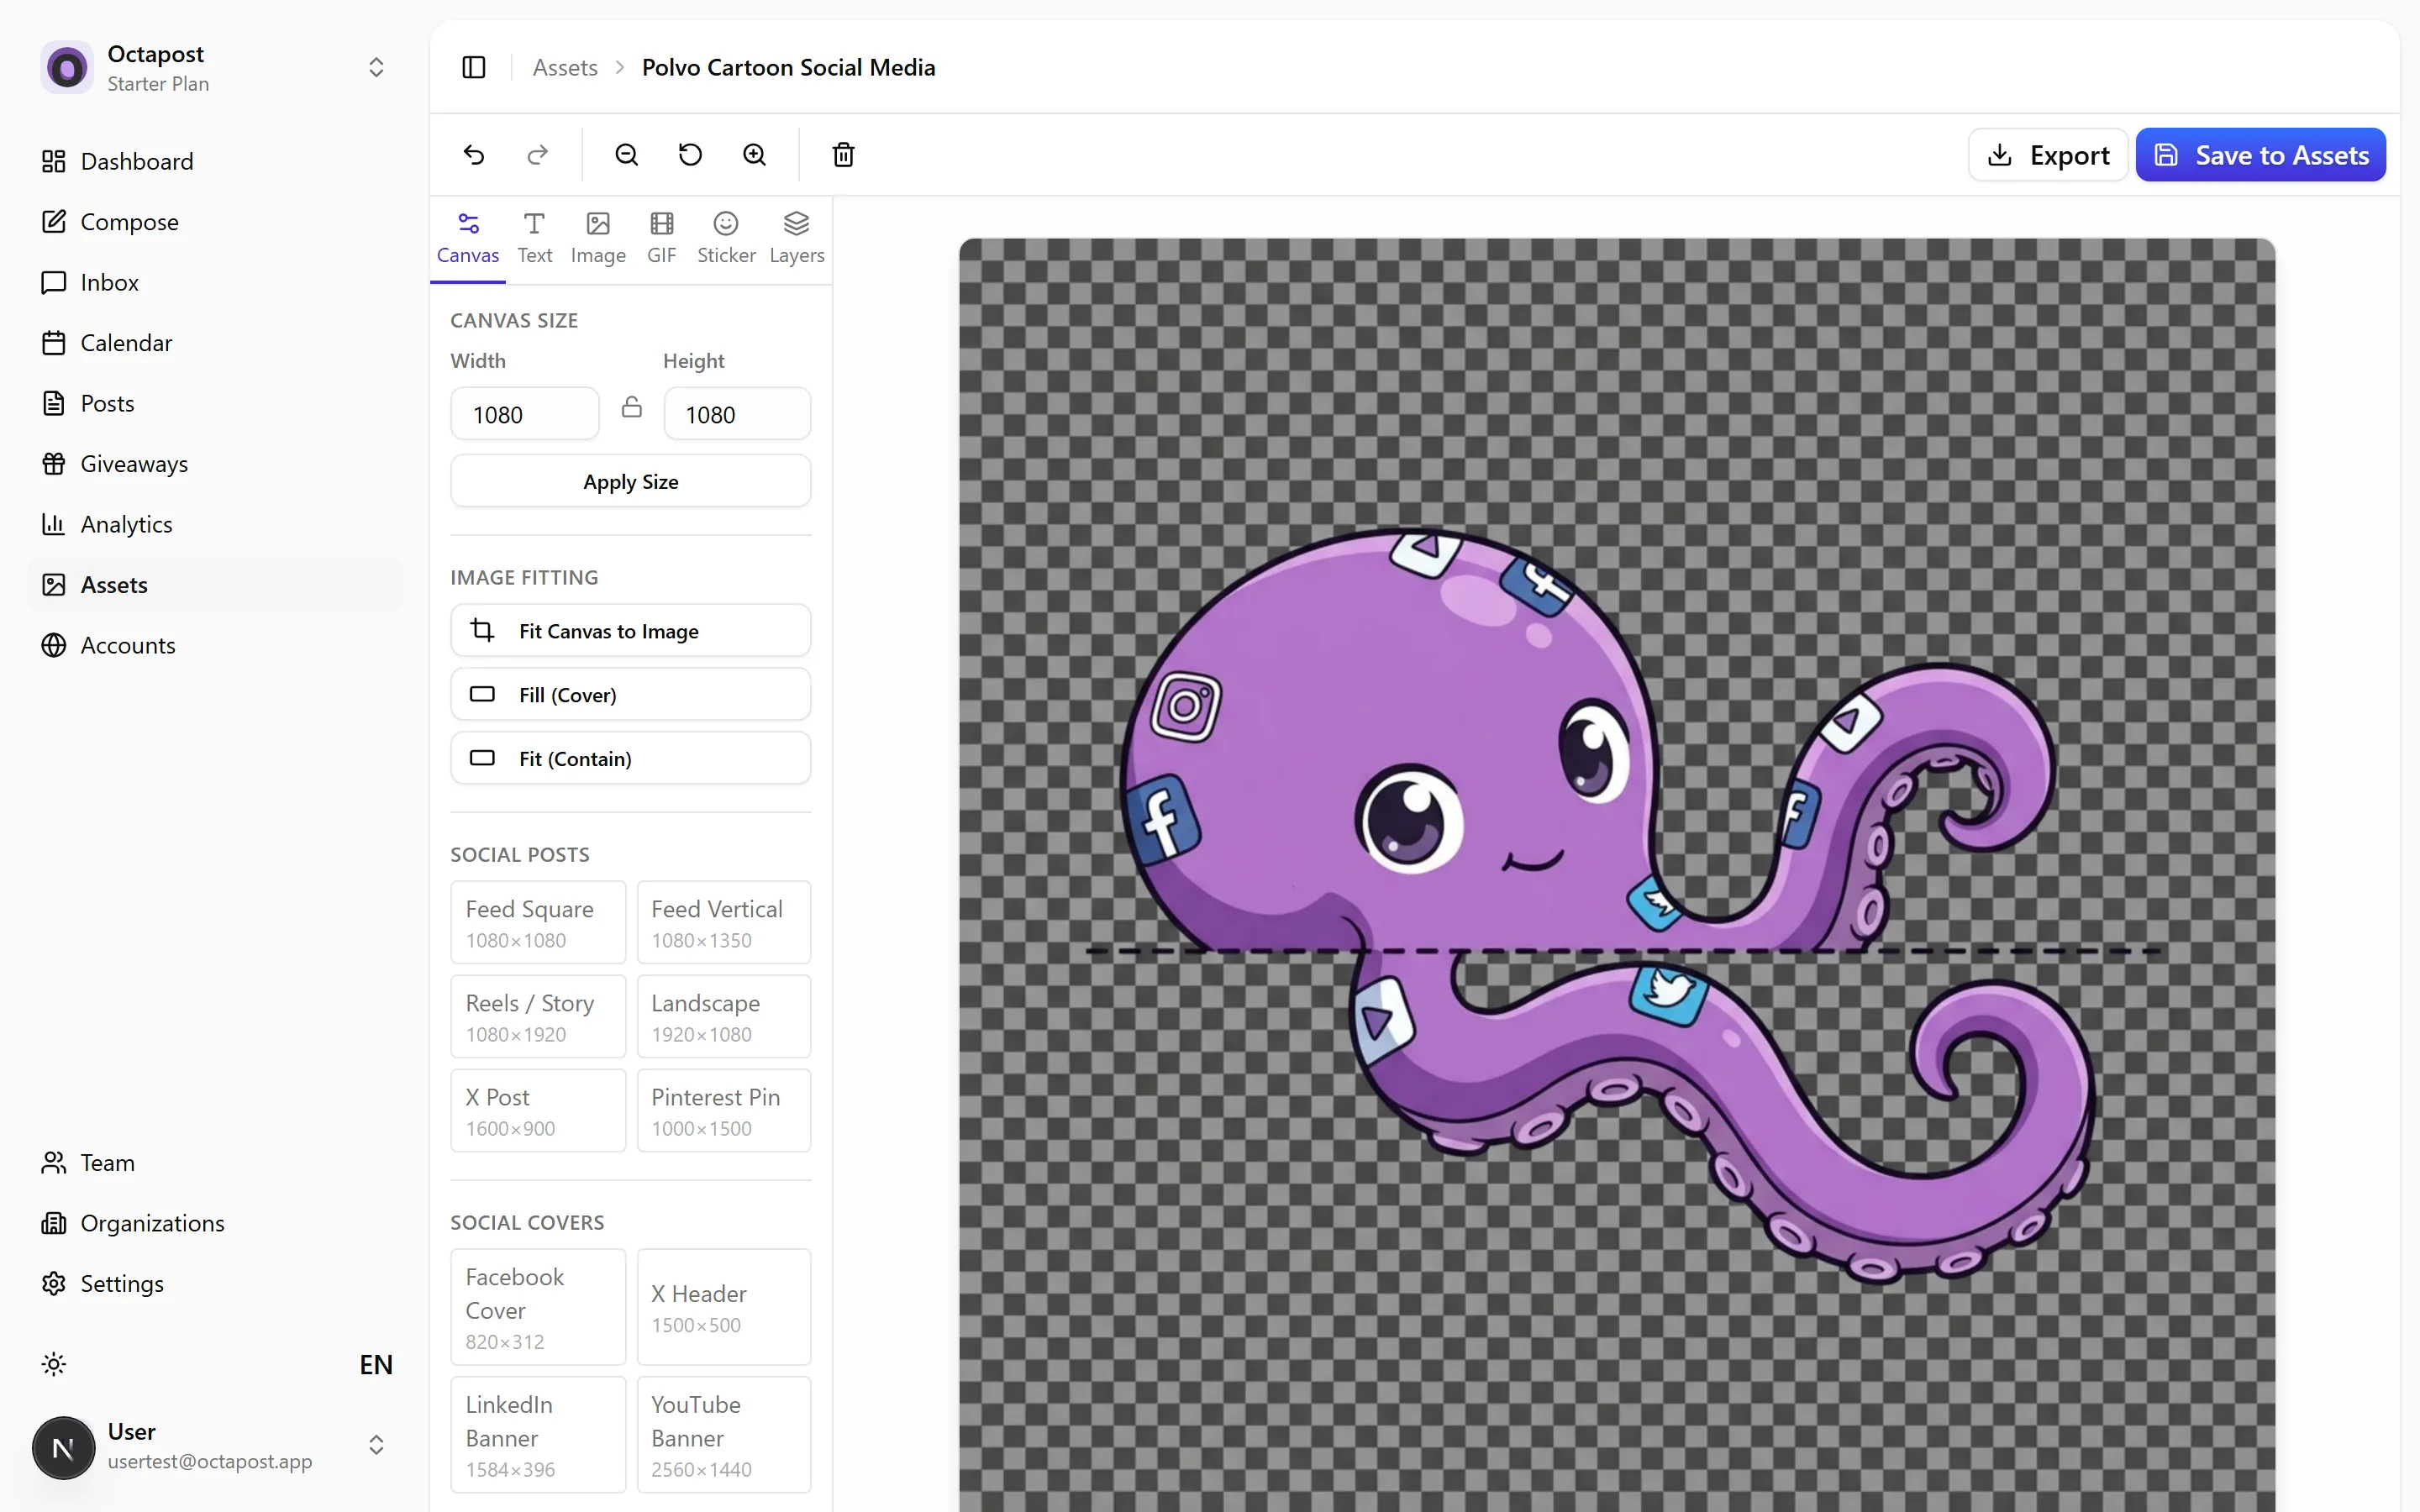Open the Team page
This screenshot has width=2420, height=1512.
pyautogui.click(x=215, y=1163)
